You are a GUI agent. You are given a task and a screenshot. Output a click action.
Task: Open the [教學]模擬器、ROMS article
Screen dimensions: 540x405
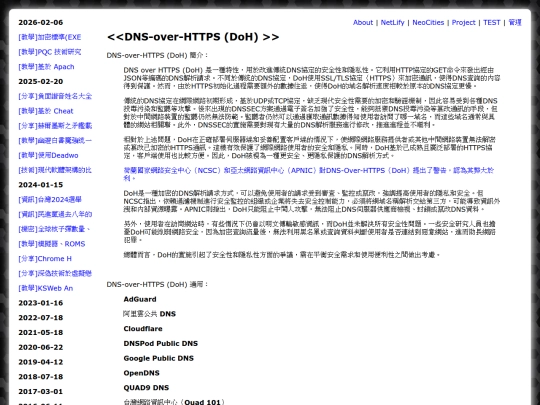[52, 244]
